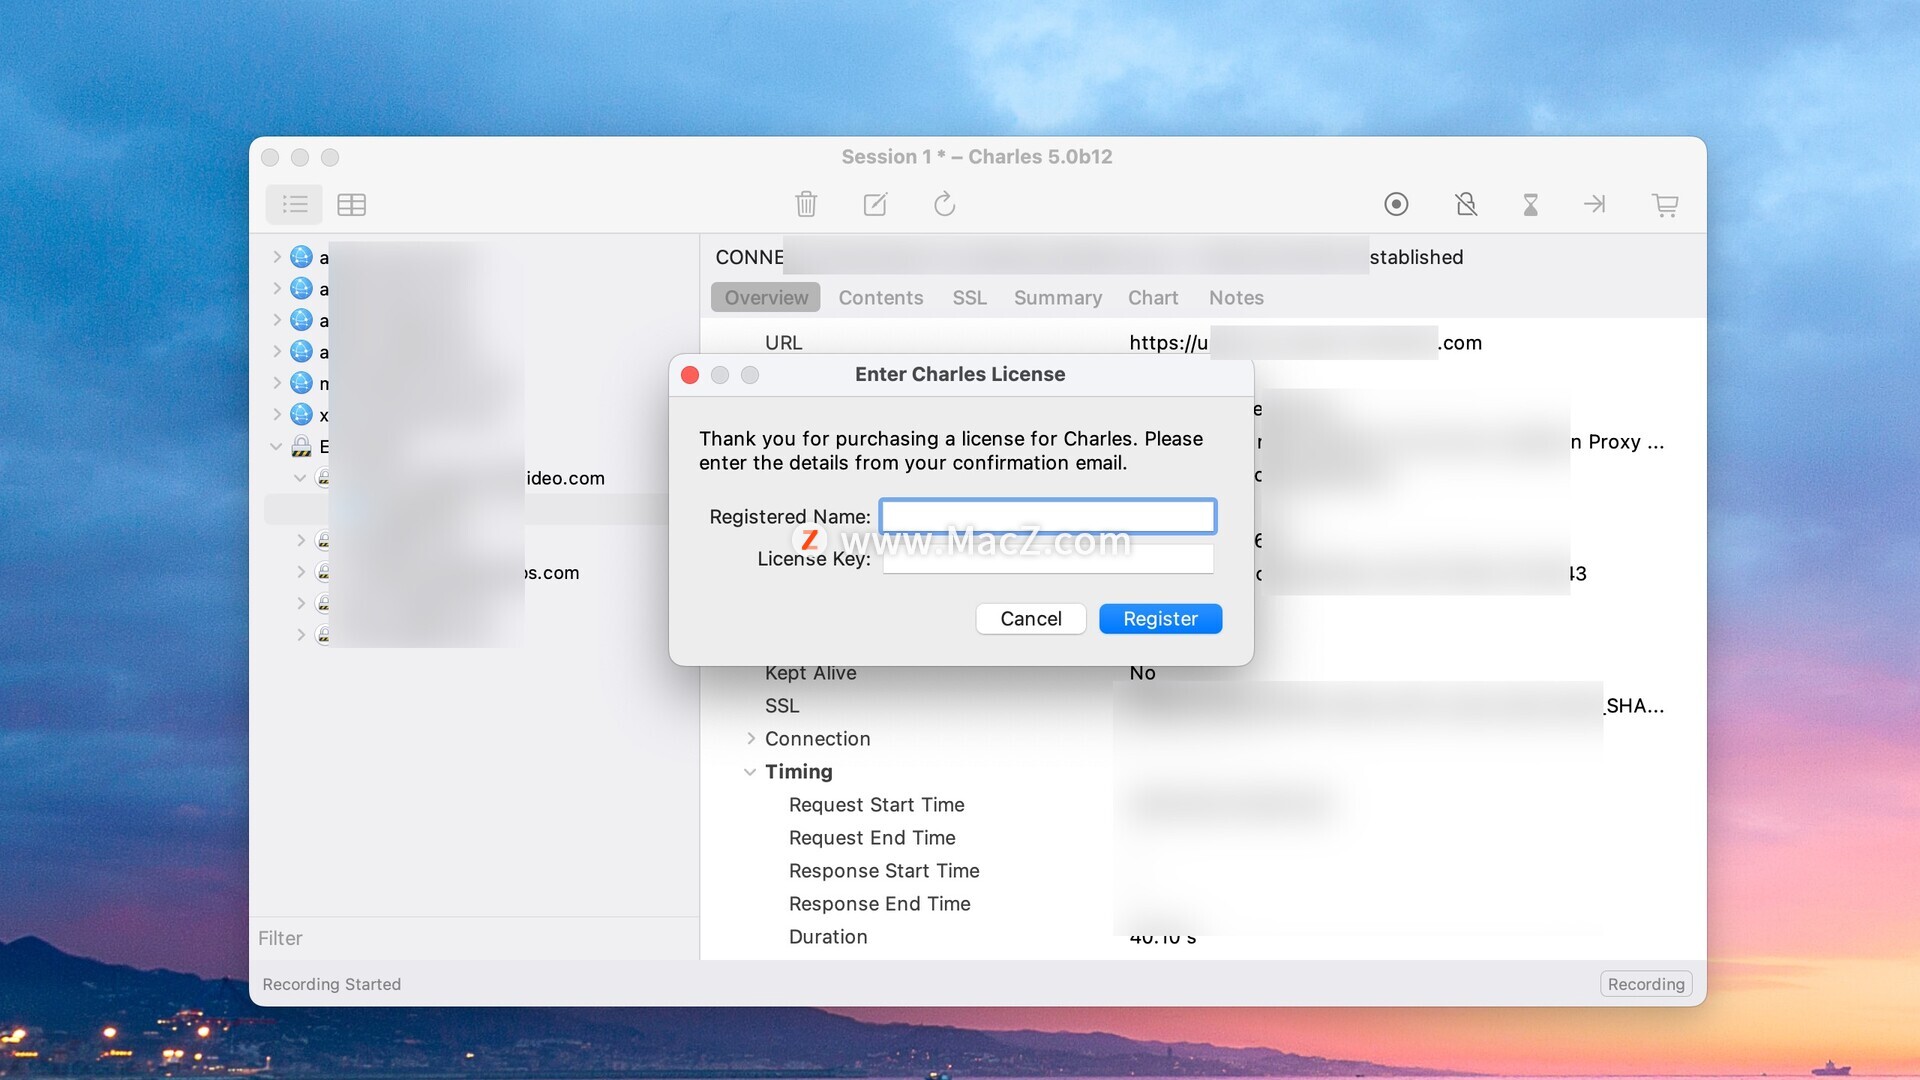Image resolution: width=1920 pixels, height=1080 pixels.
Task: Toggle the throttling hourglass icon
Action: pyautogui.click(x=1530, y=205)
